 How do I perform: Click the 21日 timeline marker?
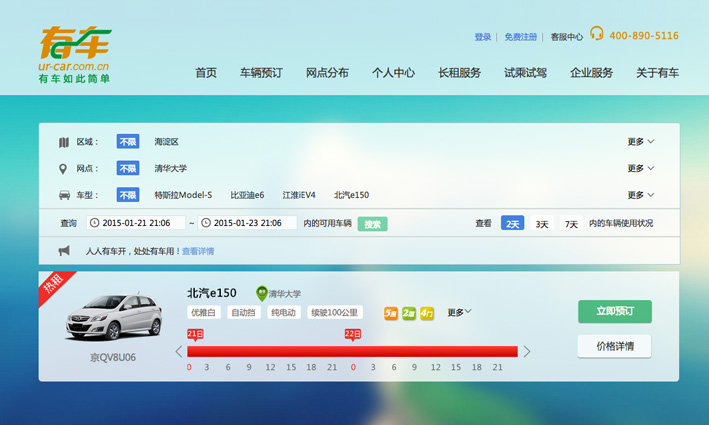pyautogui.click(x=195, y=335)
